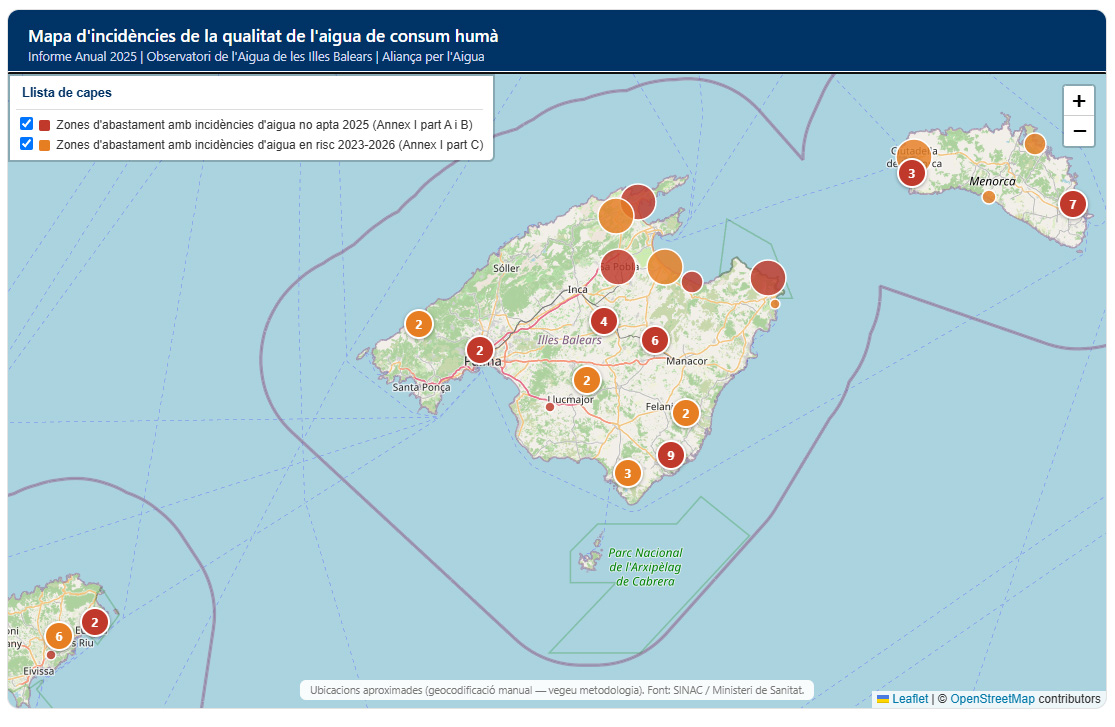Viewport: 1115px width, 727px height.
Task: Click the Santa Ponça town label
Action: pyautogui.click(x=422, y=388)
